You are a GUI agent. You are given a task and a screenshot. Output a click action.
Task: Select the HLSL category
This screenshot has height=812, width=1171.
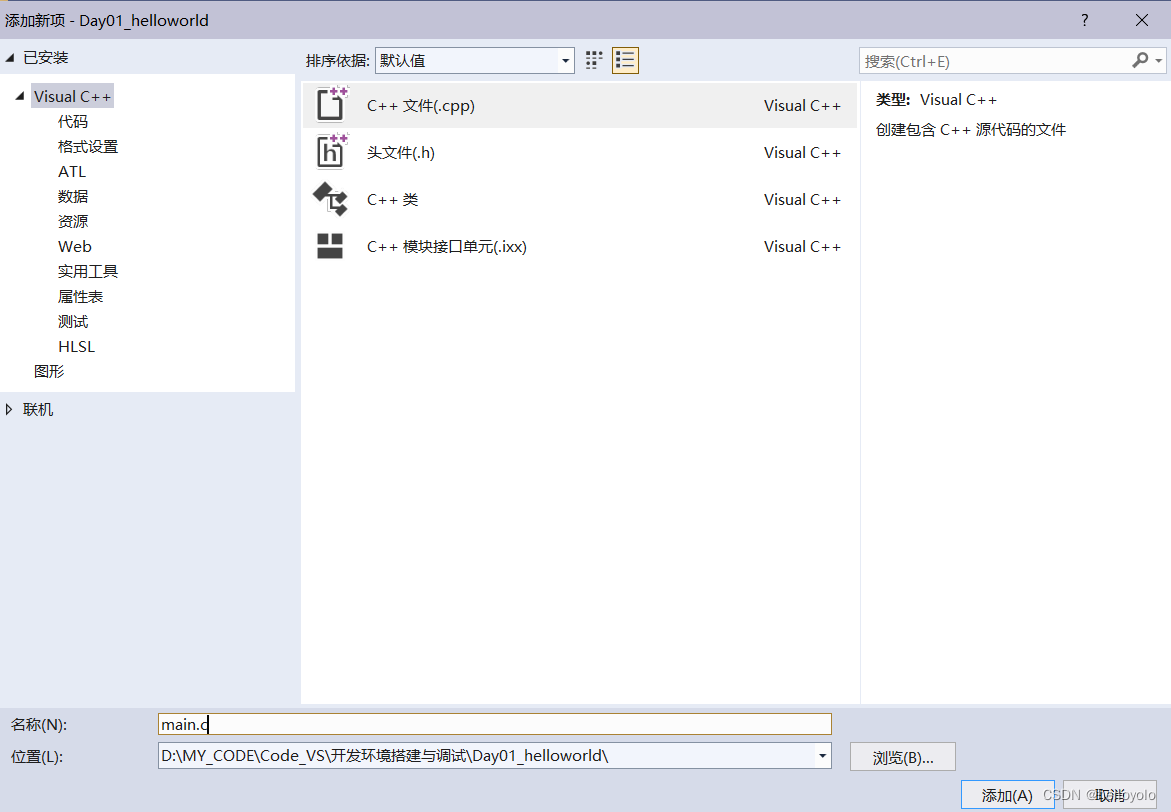coord(76,347)
